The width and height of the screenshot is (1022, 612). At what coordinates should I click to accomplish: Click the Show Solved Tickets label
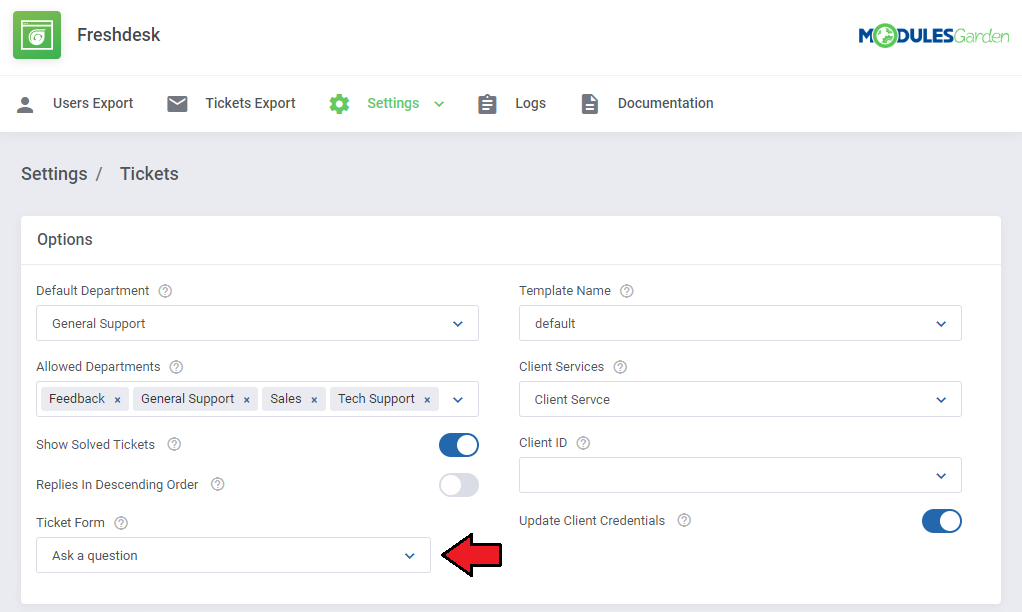(96, 444)
